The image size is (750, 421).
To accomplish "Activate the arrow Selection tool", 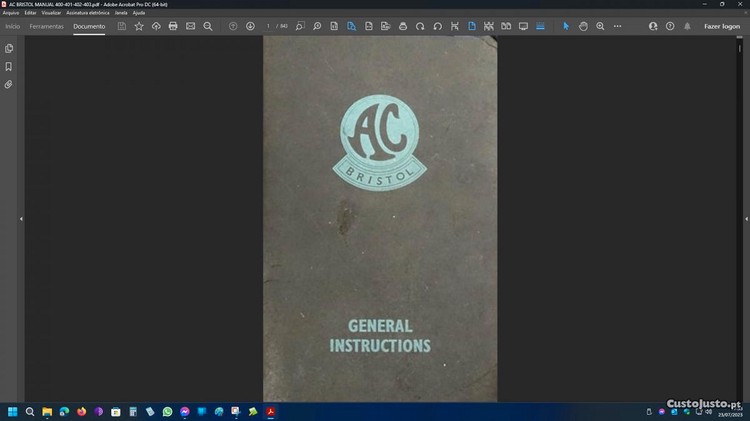I will (x=566, y=26).
